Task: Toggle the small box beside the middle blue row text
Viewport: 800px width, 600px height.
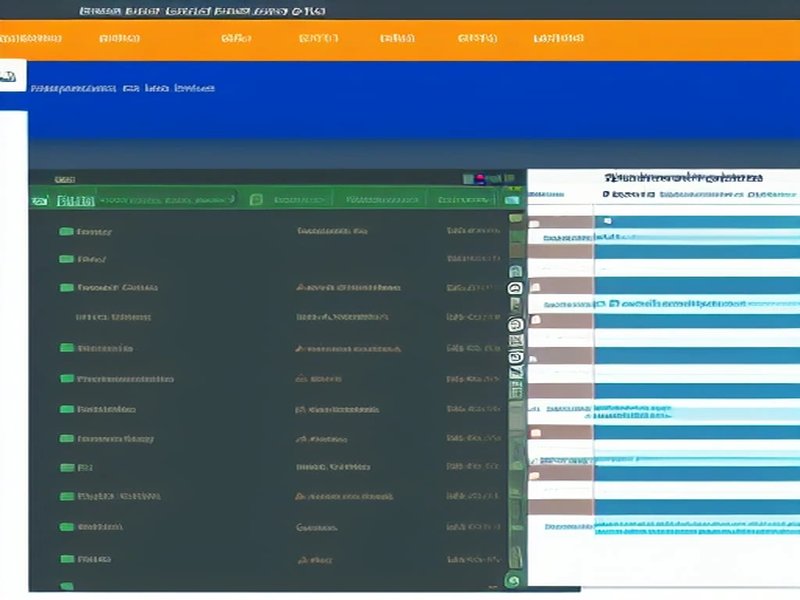Action: pos(615,301)
